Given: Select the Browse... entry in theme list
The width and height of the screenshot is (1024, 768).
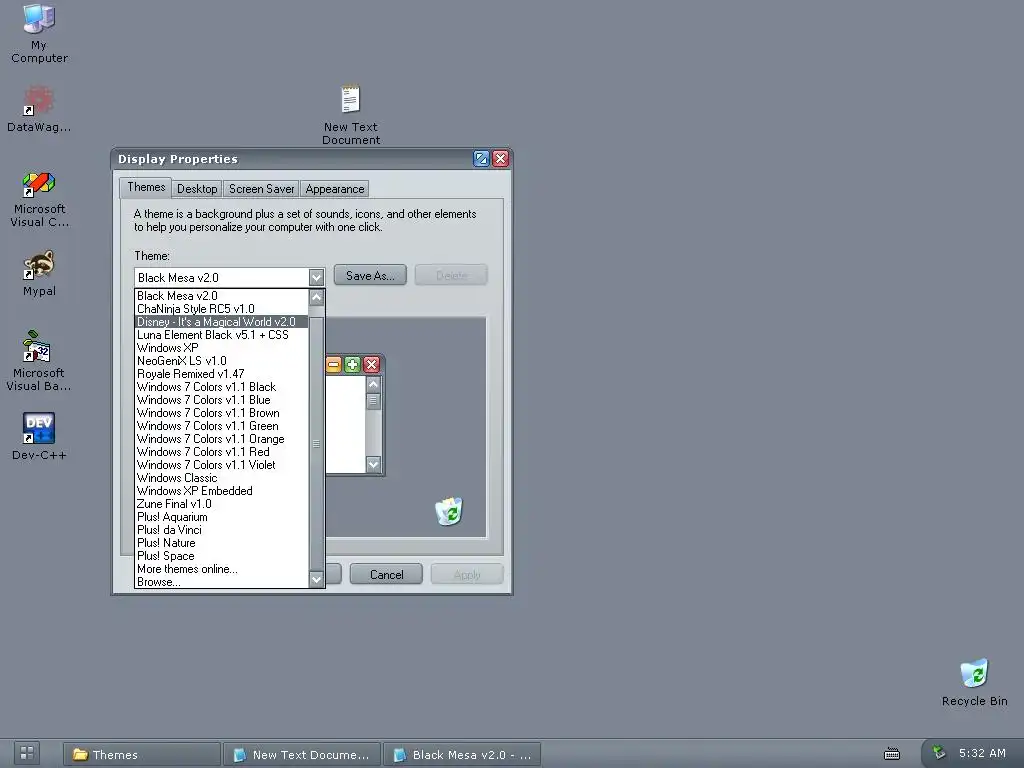Looking at the screenshot, I should [x=221, y=582].
